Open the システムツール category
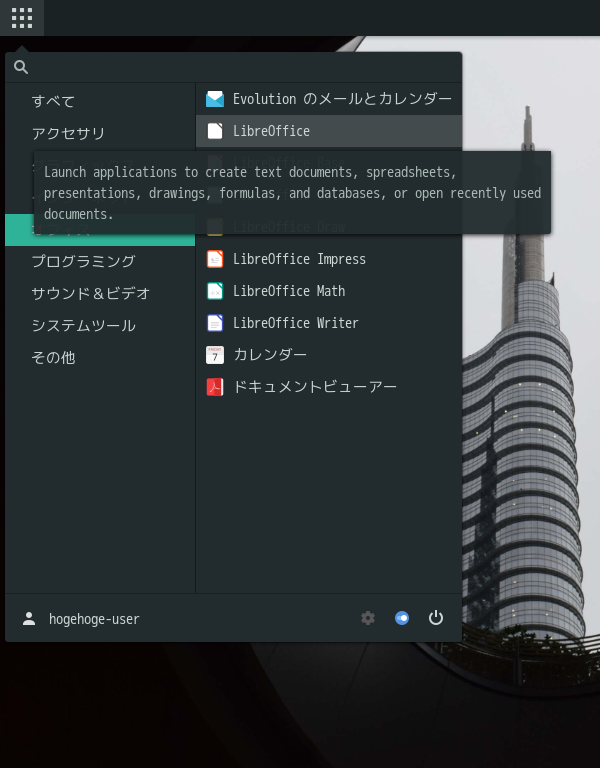This screenshot has height=768, width=600. (x=100, y=326)
